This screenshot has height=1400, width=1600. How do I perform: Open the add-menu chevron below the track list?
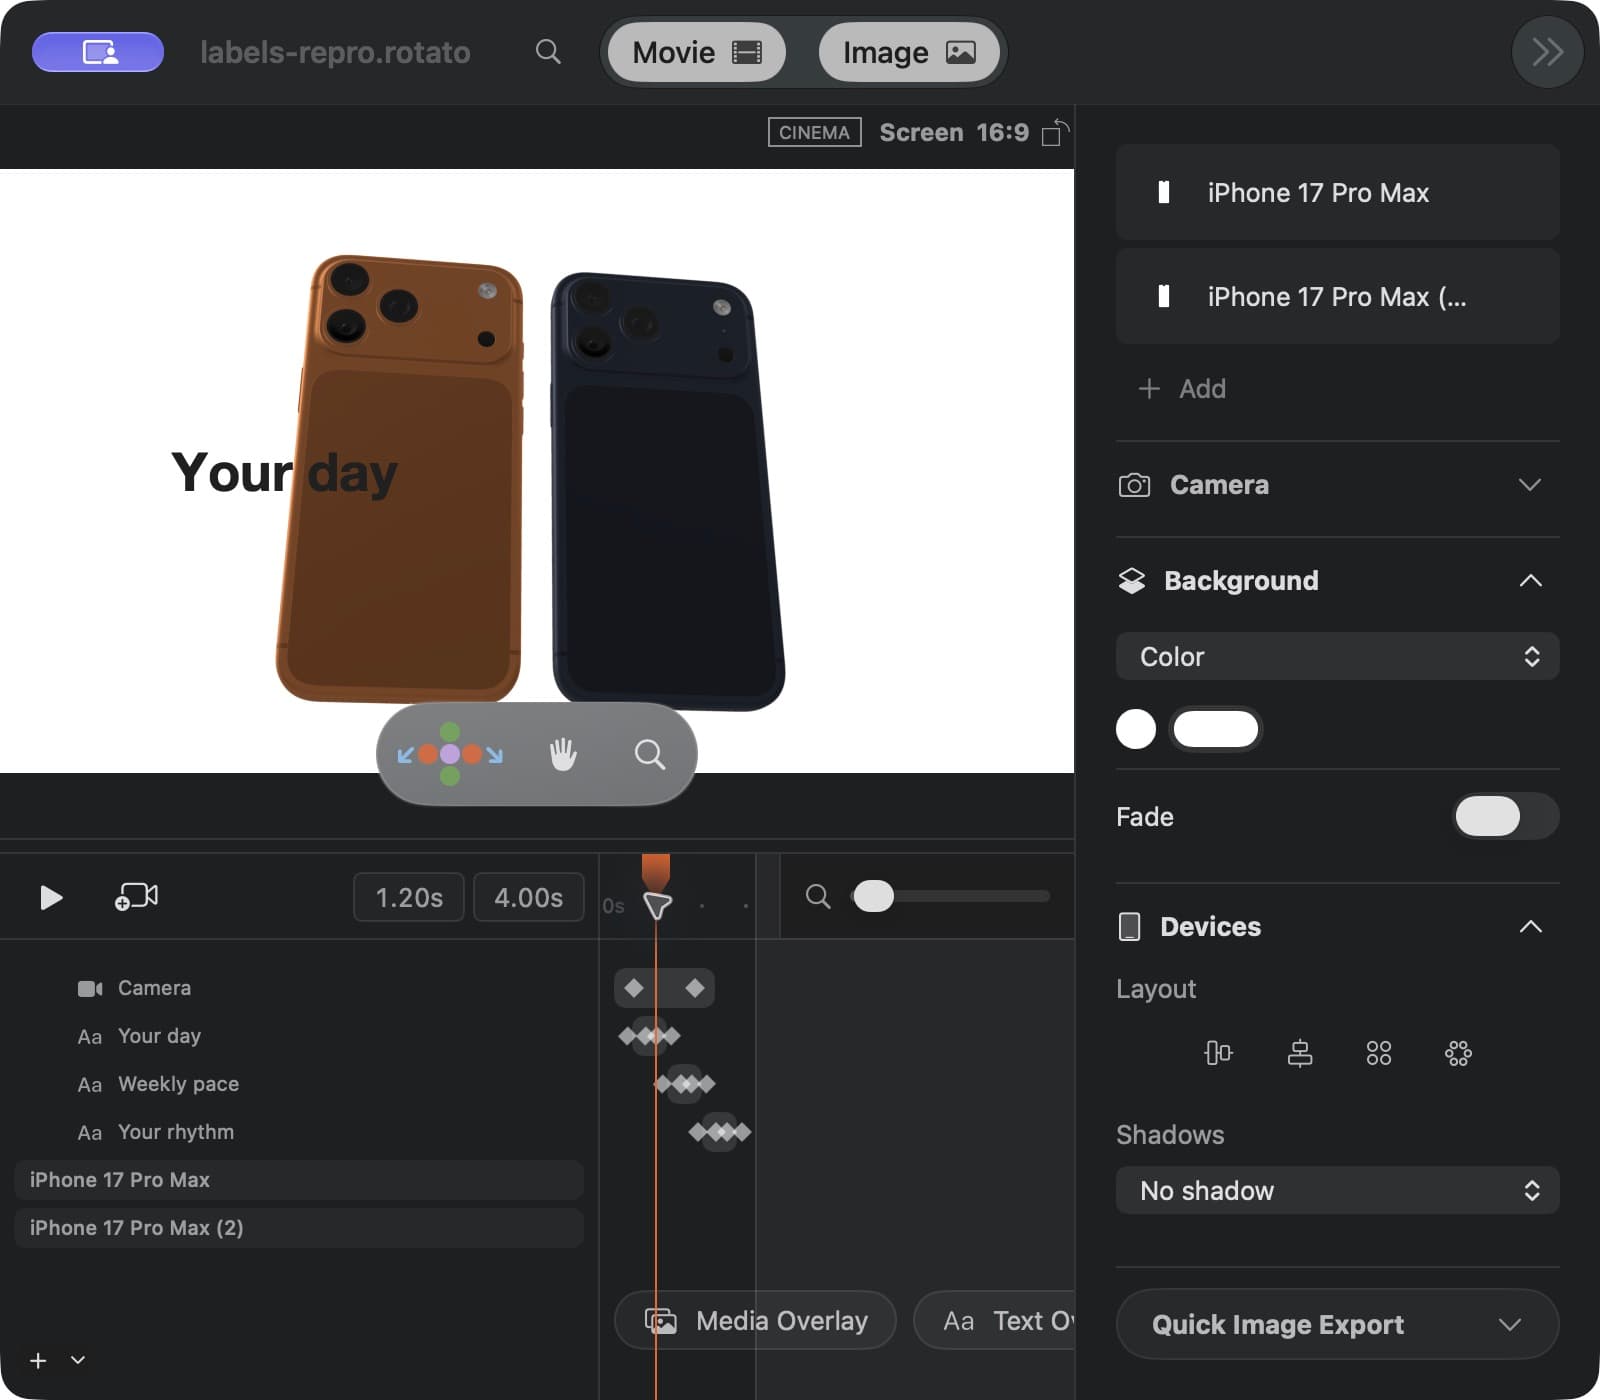tap(78, 1361)
